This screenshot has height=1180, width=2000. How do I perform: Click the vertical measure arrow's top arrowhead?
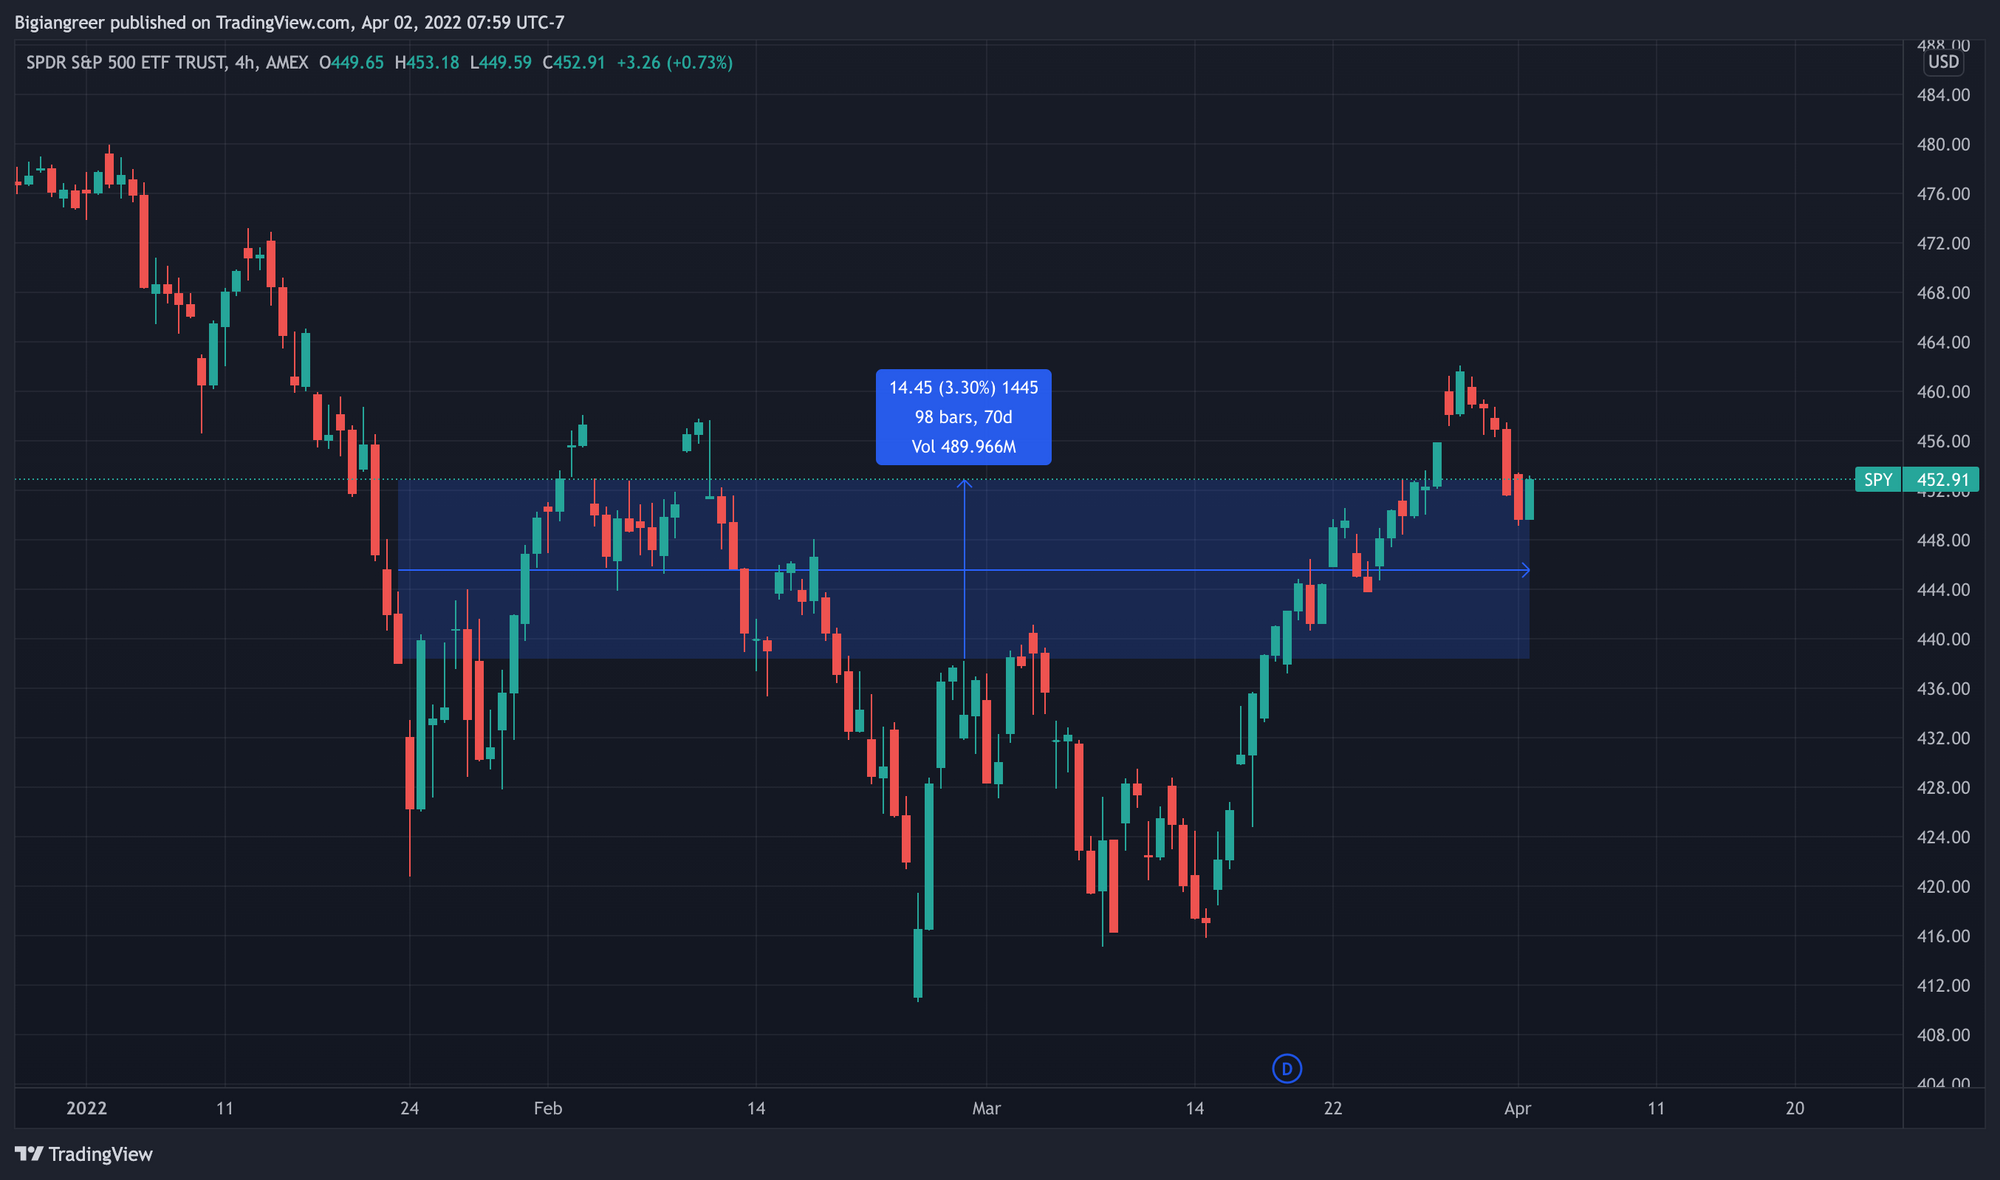[964, 484]
